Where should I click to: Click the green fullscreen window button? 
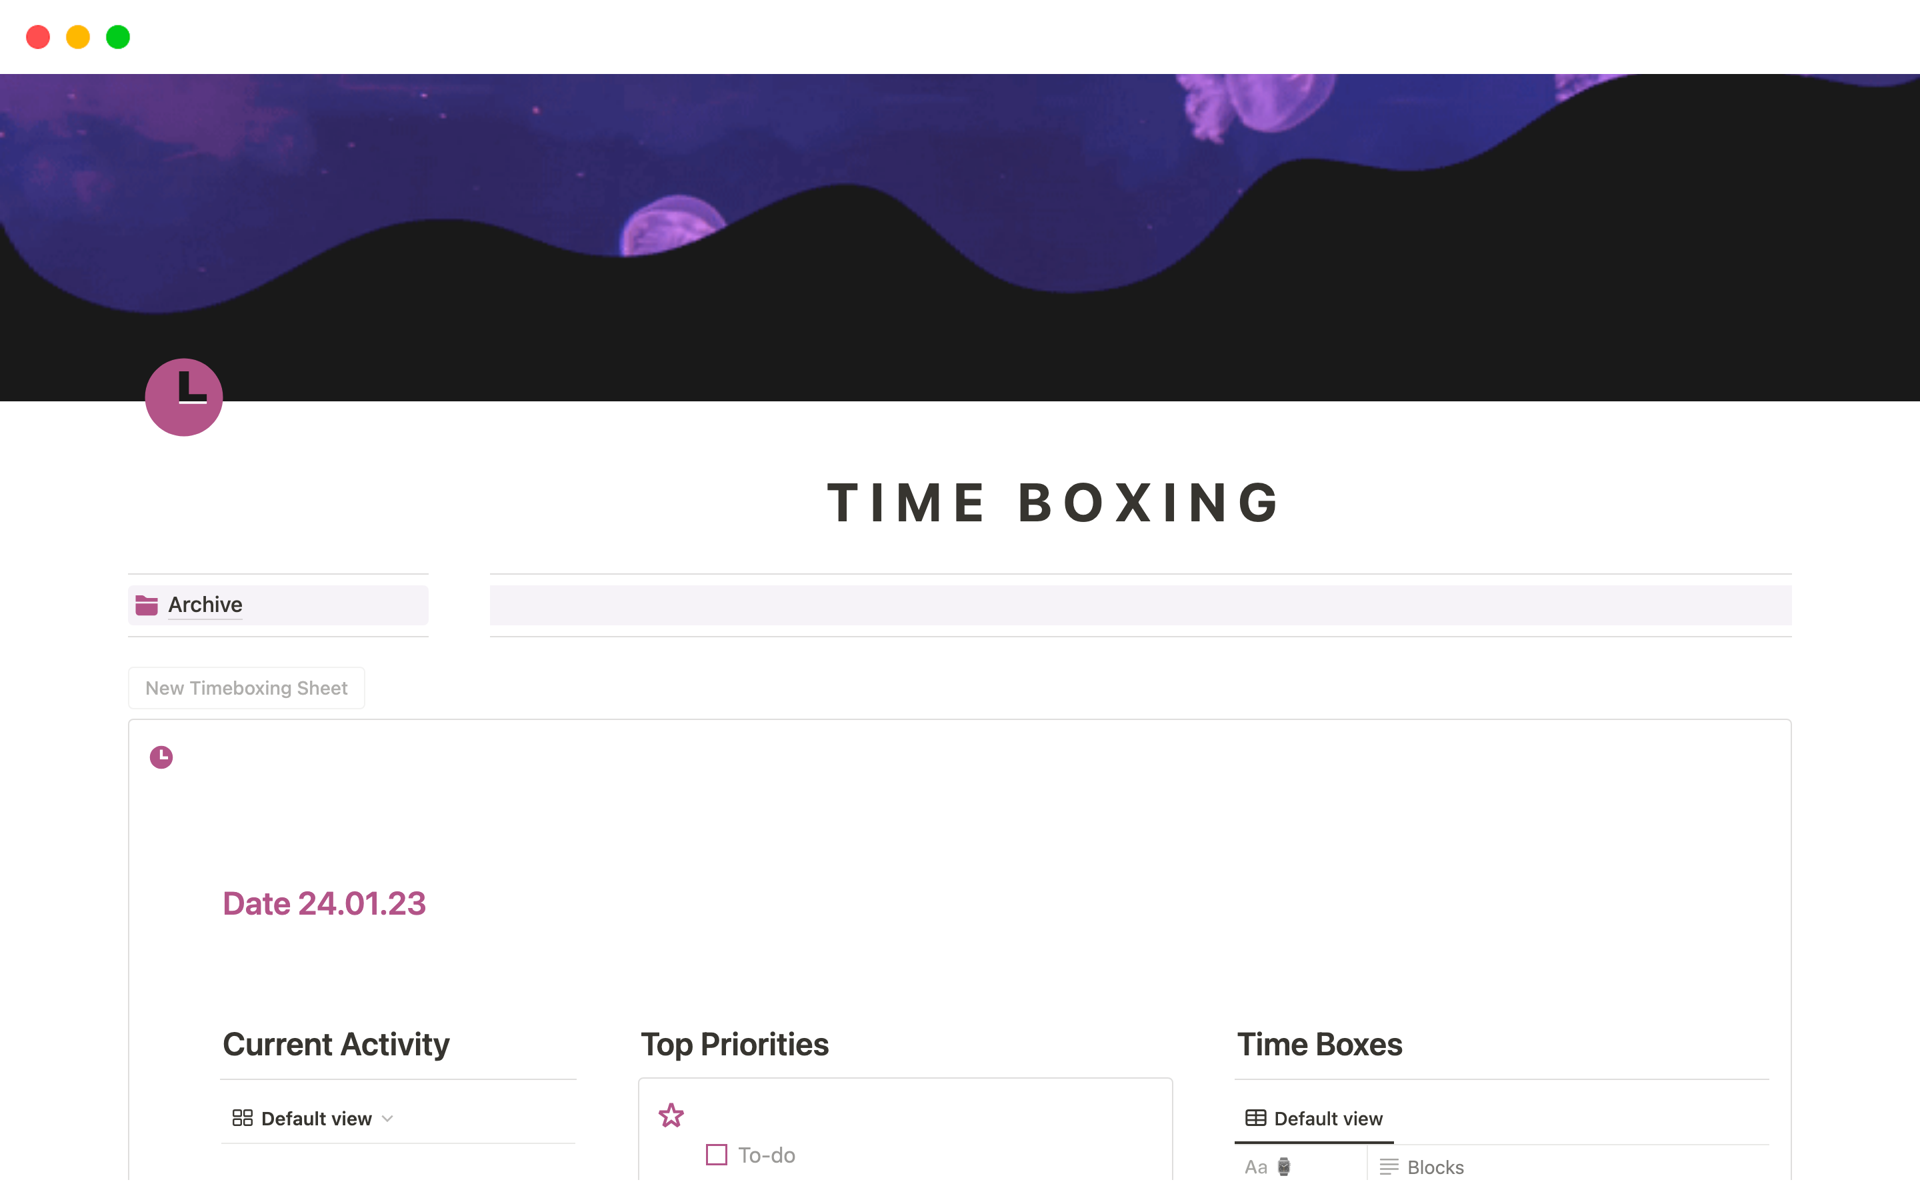point(118,37)
